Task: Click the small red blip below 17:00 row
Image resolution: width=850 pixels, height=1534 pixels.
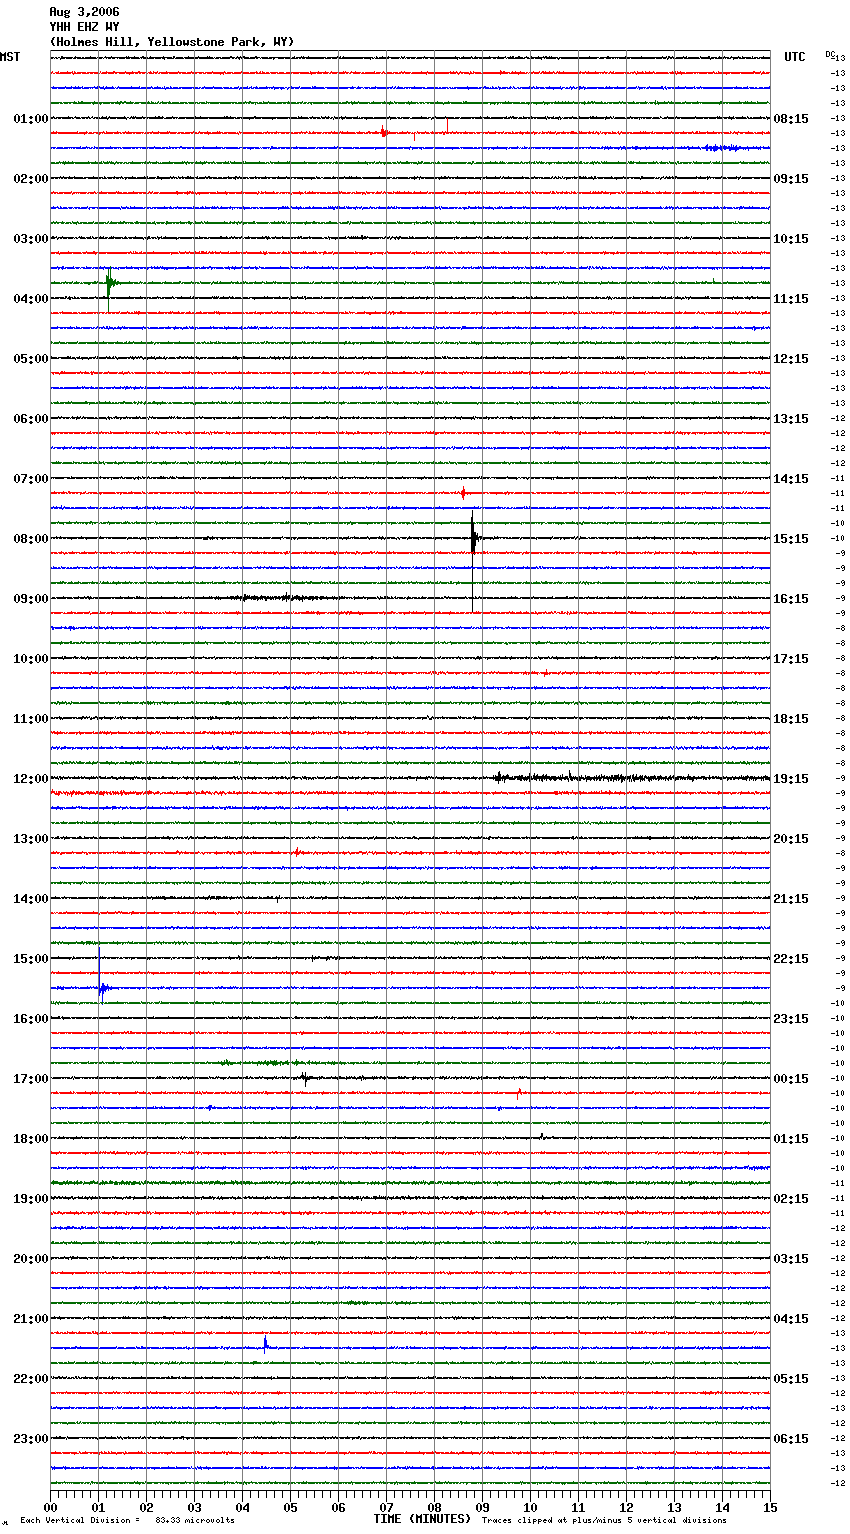Action: pos(518,1093)
